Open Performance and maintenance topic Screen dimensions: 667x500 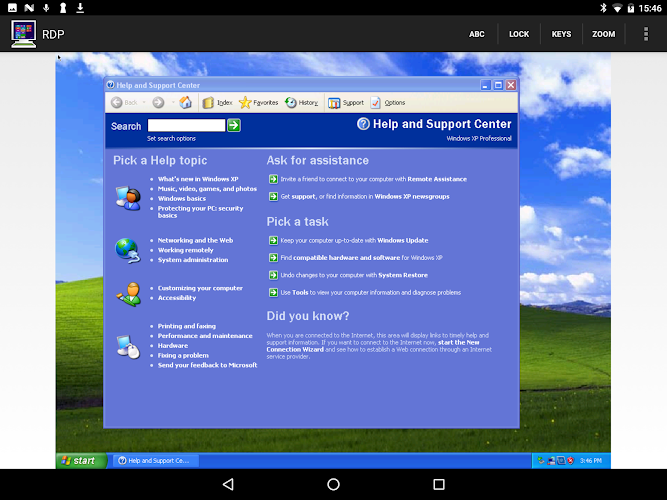tap(205, 336)
